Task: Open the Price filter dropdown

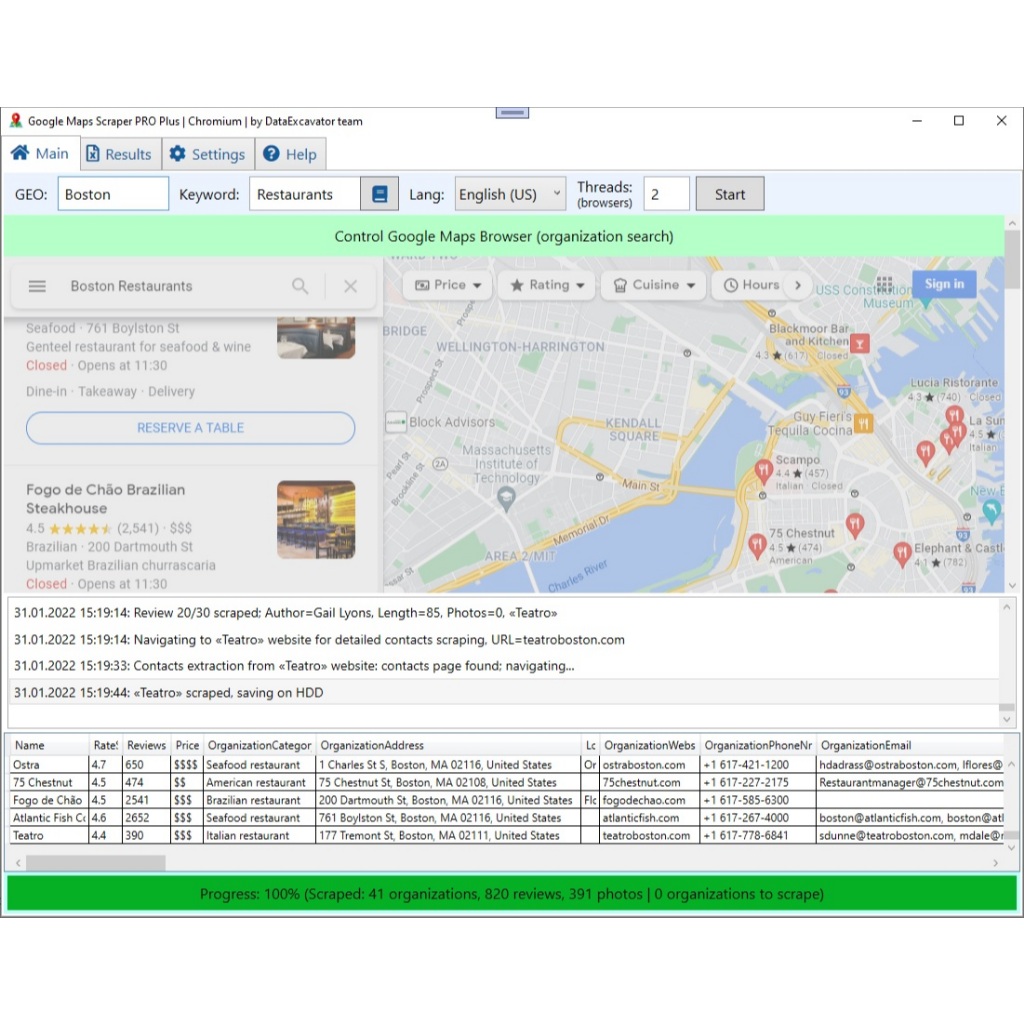Action: click(448, 285)
